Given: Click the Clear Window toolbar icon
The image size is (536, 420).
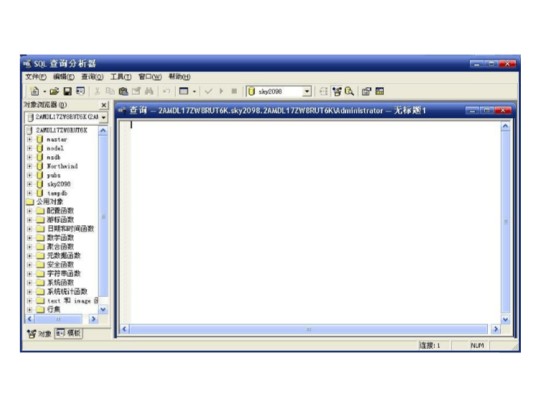Looking at the screenshot, I should (x=136, y=91).
